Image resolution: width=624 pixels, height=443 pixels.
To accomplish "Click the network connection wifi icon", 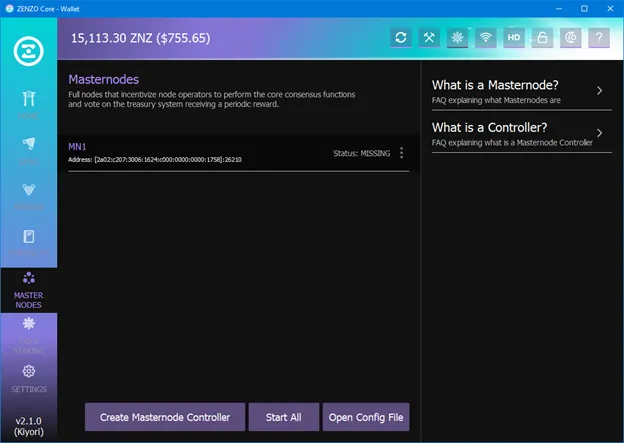I will click(486, 37).
